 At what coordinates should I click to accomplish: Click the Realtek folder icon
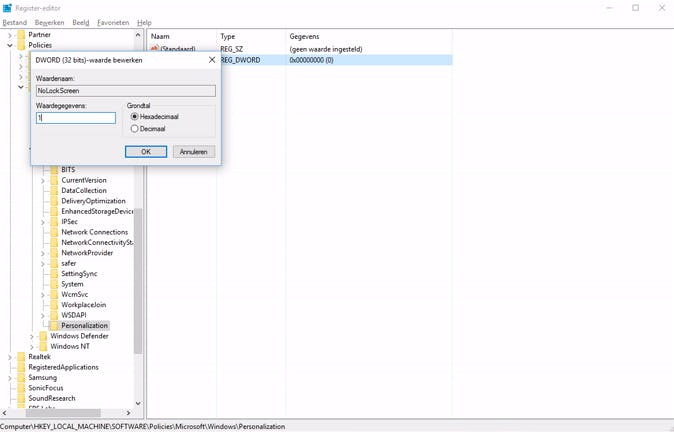[21, 357]
